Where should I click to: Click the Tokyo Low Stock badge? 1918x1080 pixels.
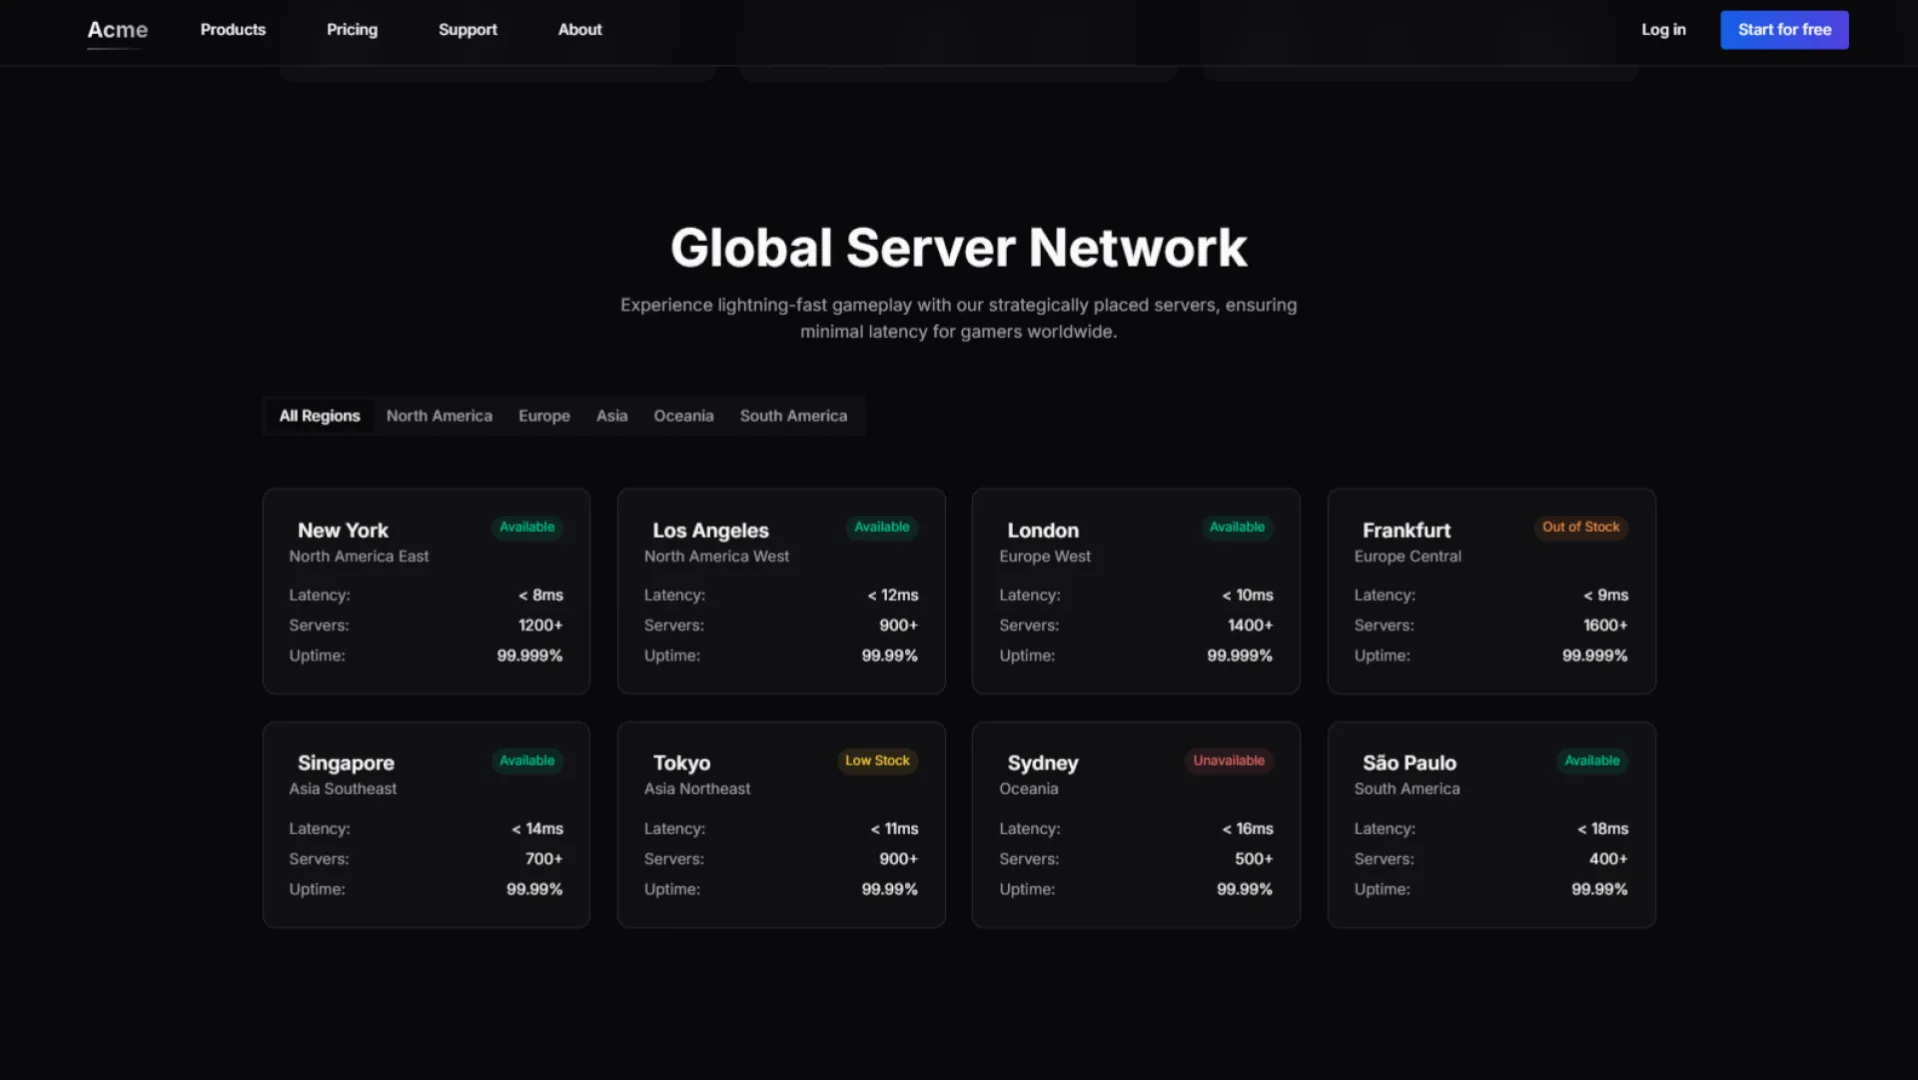[877, 760]
